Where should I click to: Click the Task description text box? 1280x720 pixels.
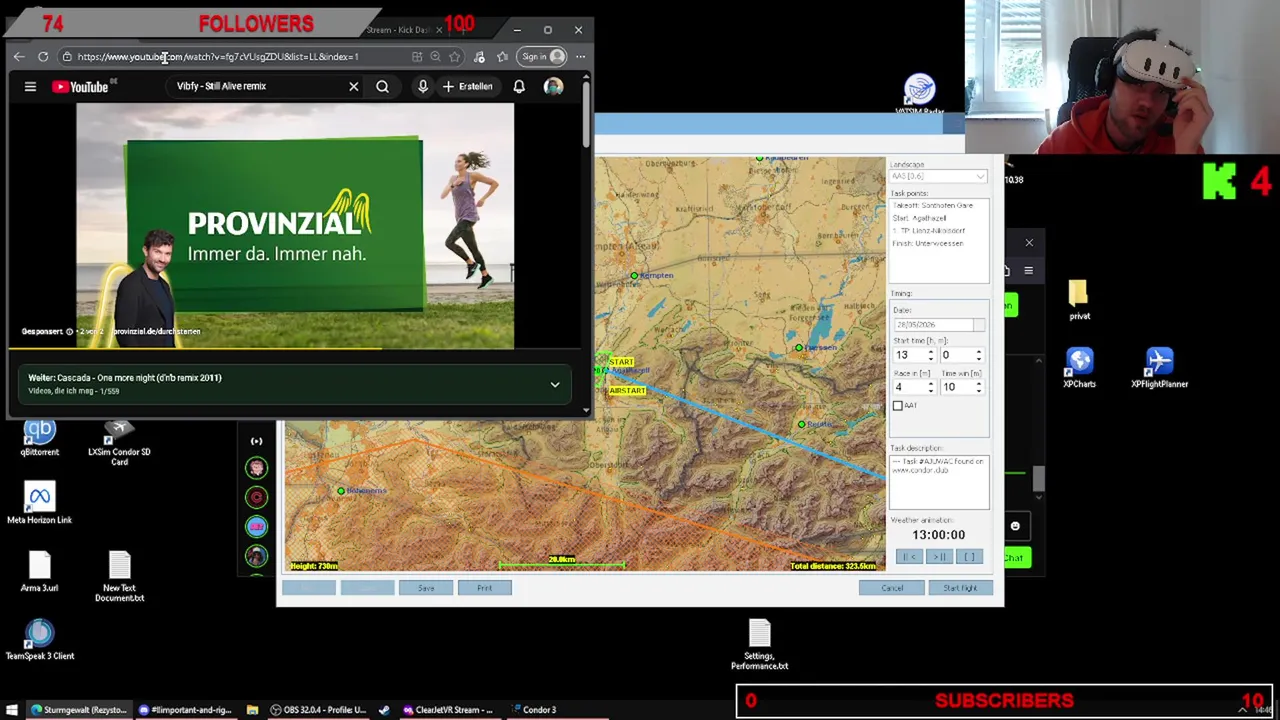coord(939,482)
